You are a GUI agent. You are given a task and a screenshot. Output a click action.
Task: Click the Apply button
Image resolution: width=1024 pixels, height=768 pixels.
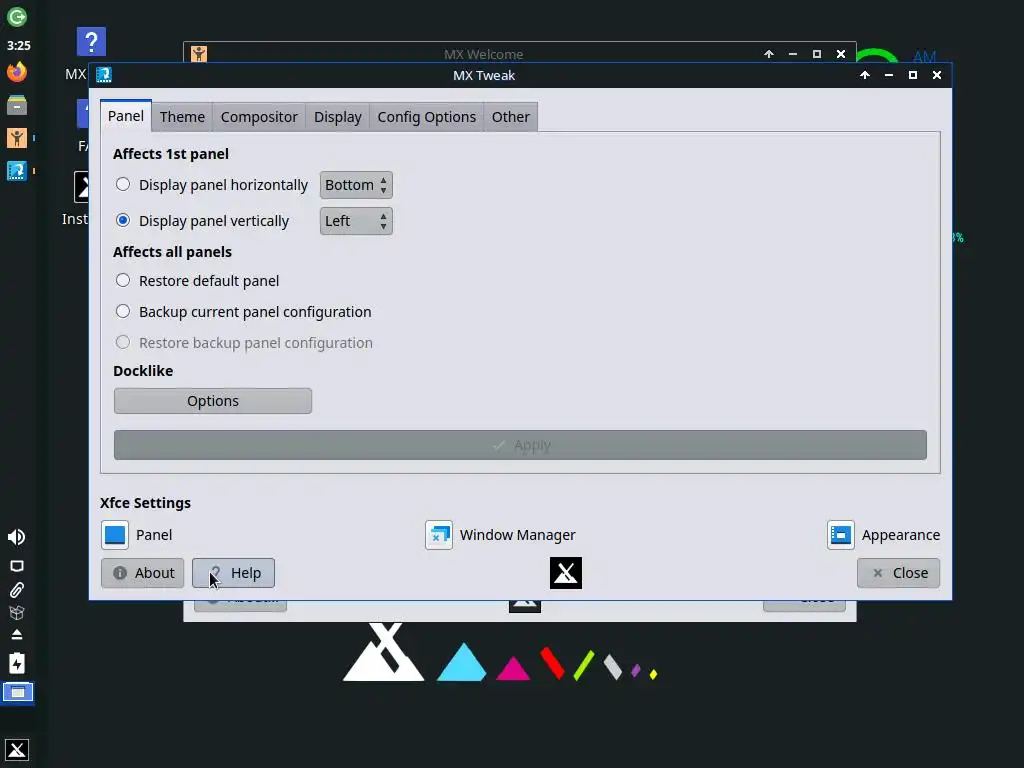pos(520,445)
